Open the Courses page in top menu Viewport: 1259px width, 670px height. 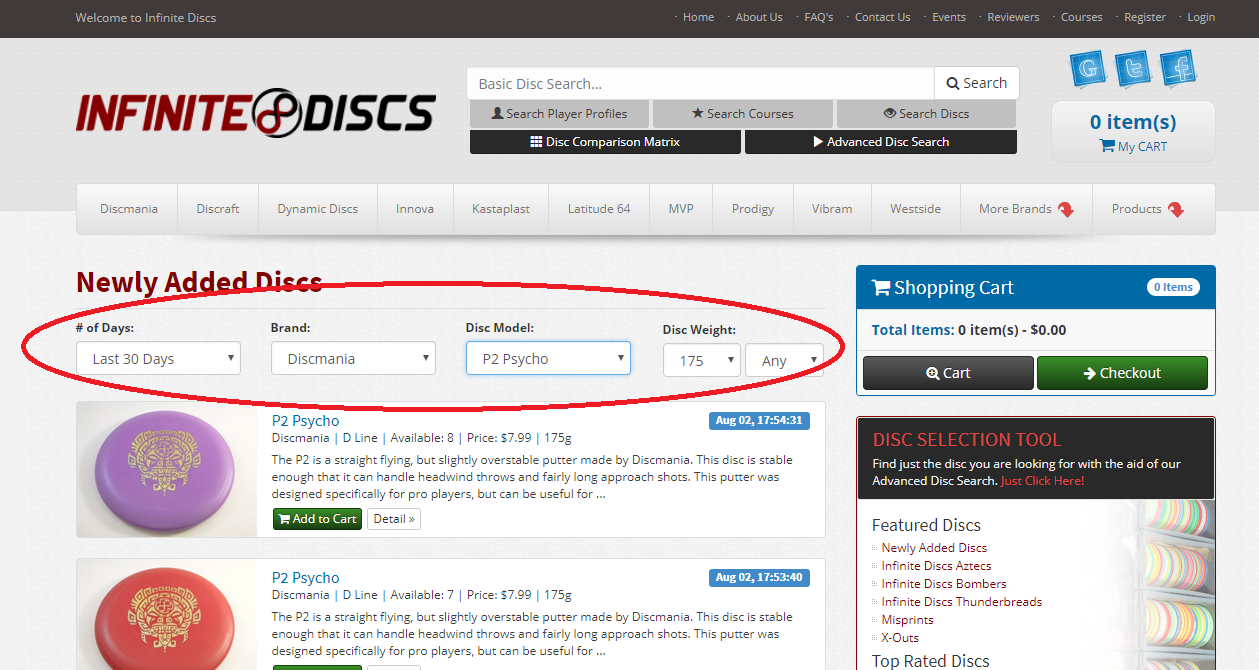click(x=1082, y=17)
